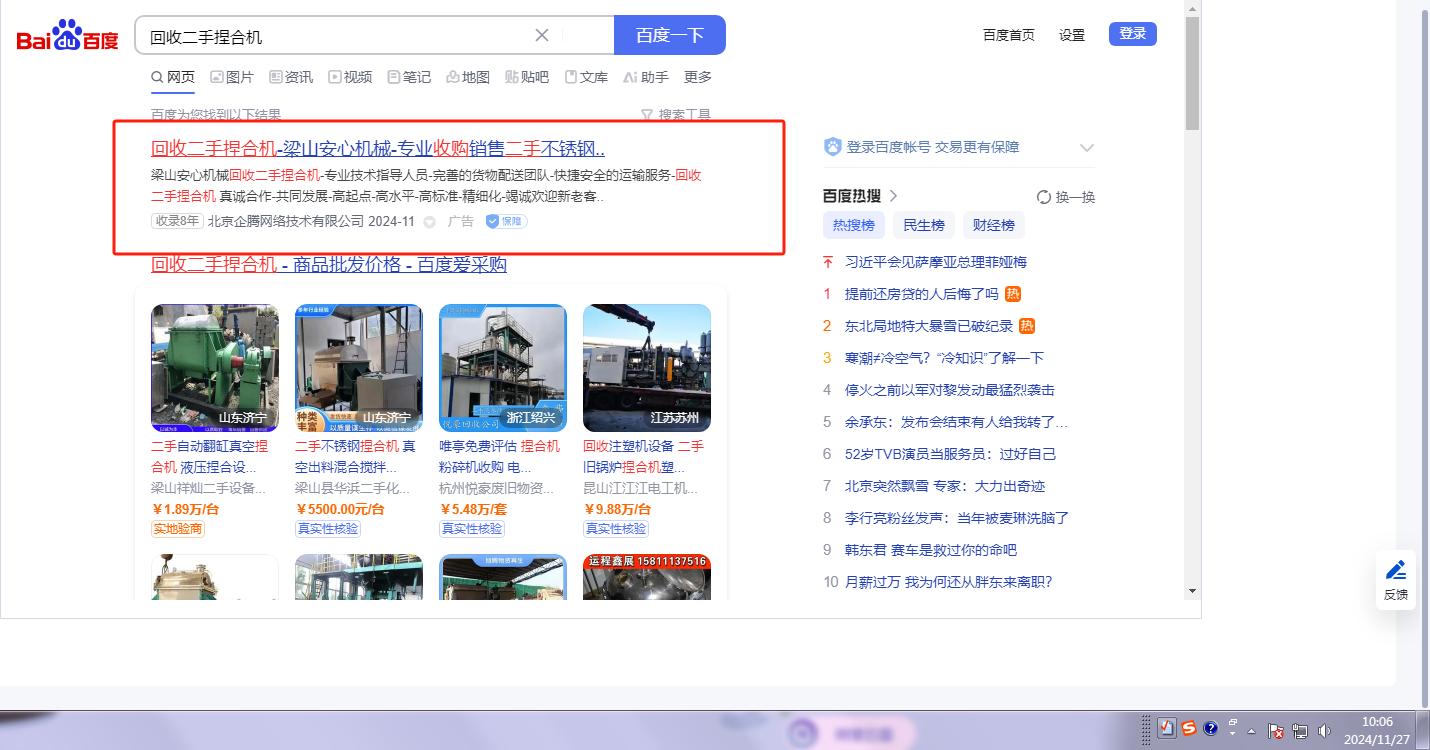Expand the login guarantee banner chevron
This screenshot has width=1430, height=750.
tap(1087, 148)
